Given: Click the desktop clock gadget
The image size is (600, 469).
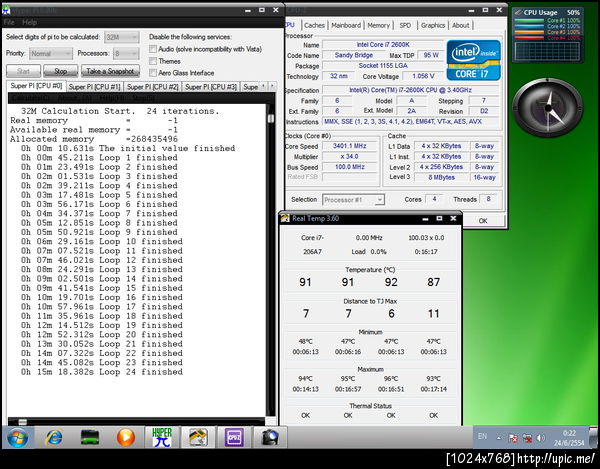Looking at the screenshot, I should [548, 108].
